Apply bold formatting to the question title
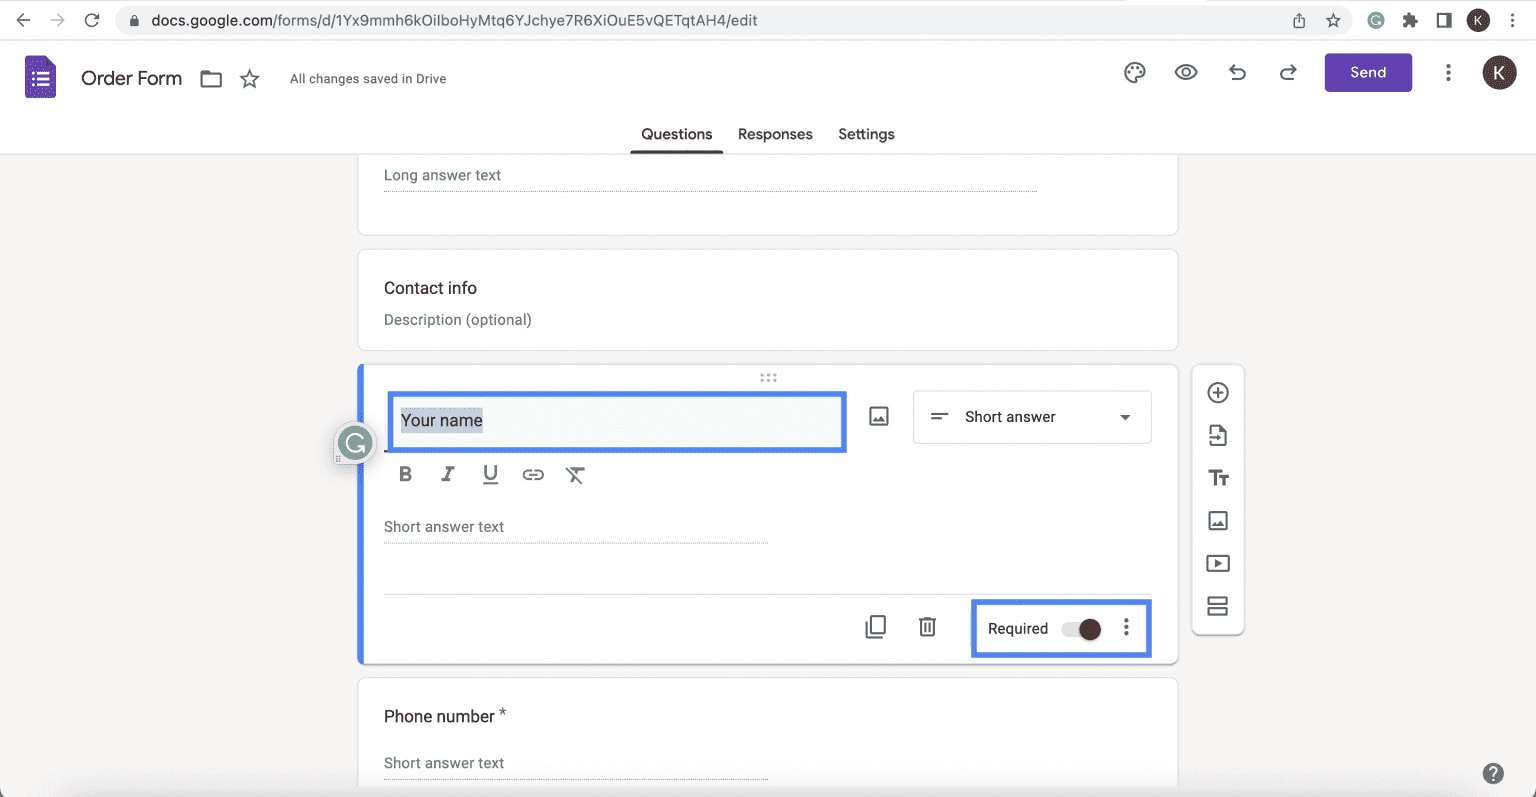1536x797 pixels. [405, 474]
